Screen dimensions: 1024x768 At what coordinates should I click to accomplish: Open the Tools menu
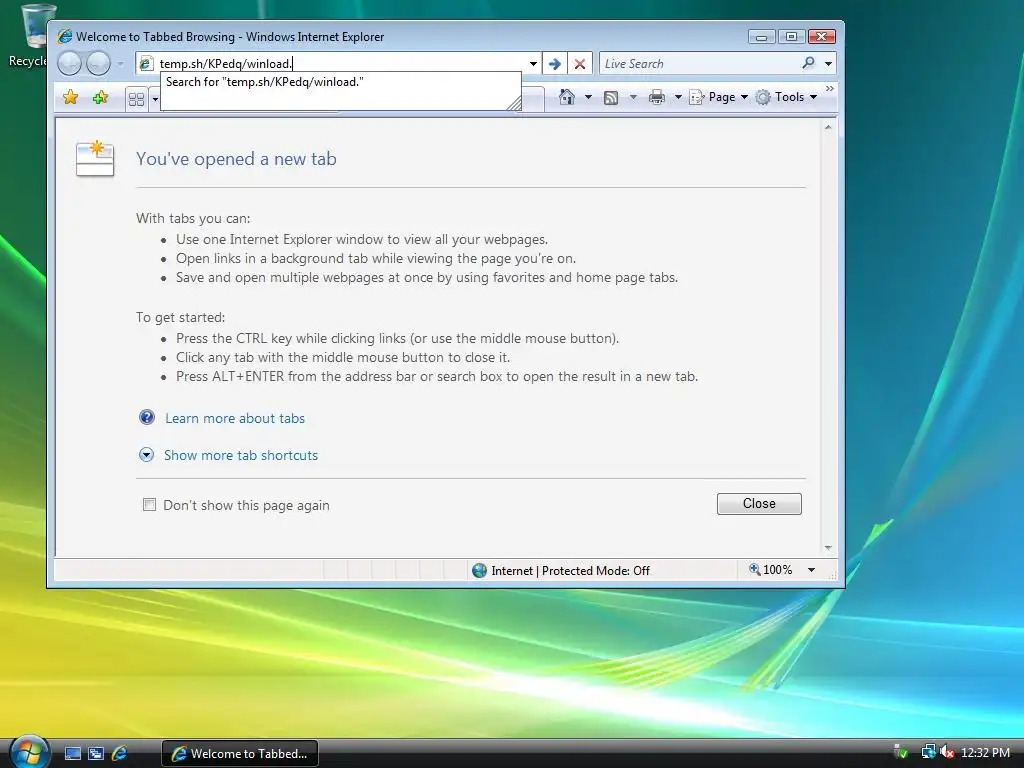tap(786, 97)
